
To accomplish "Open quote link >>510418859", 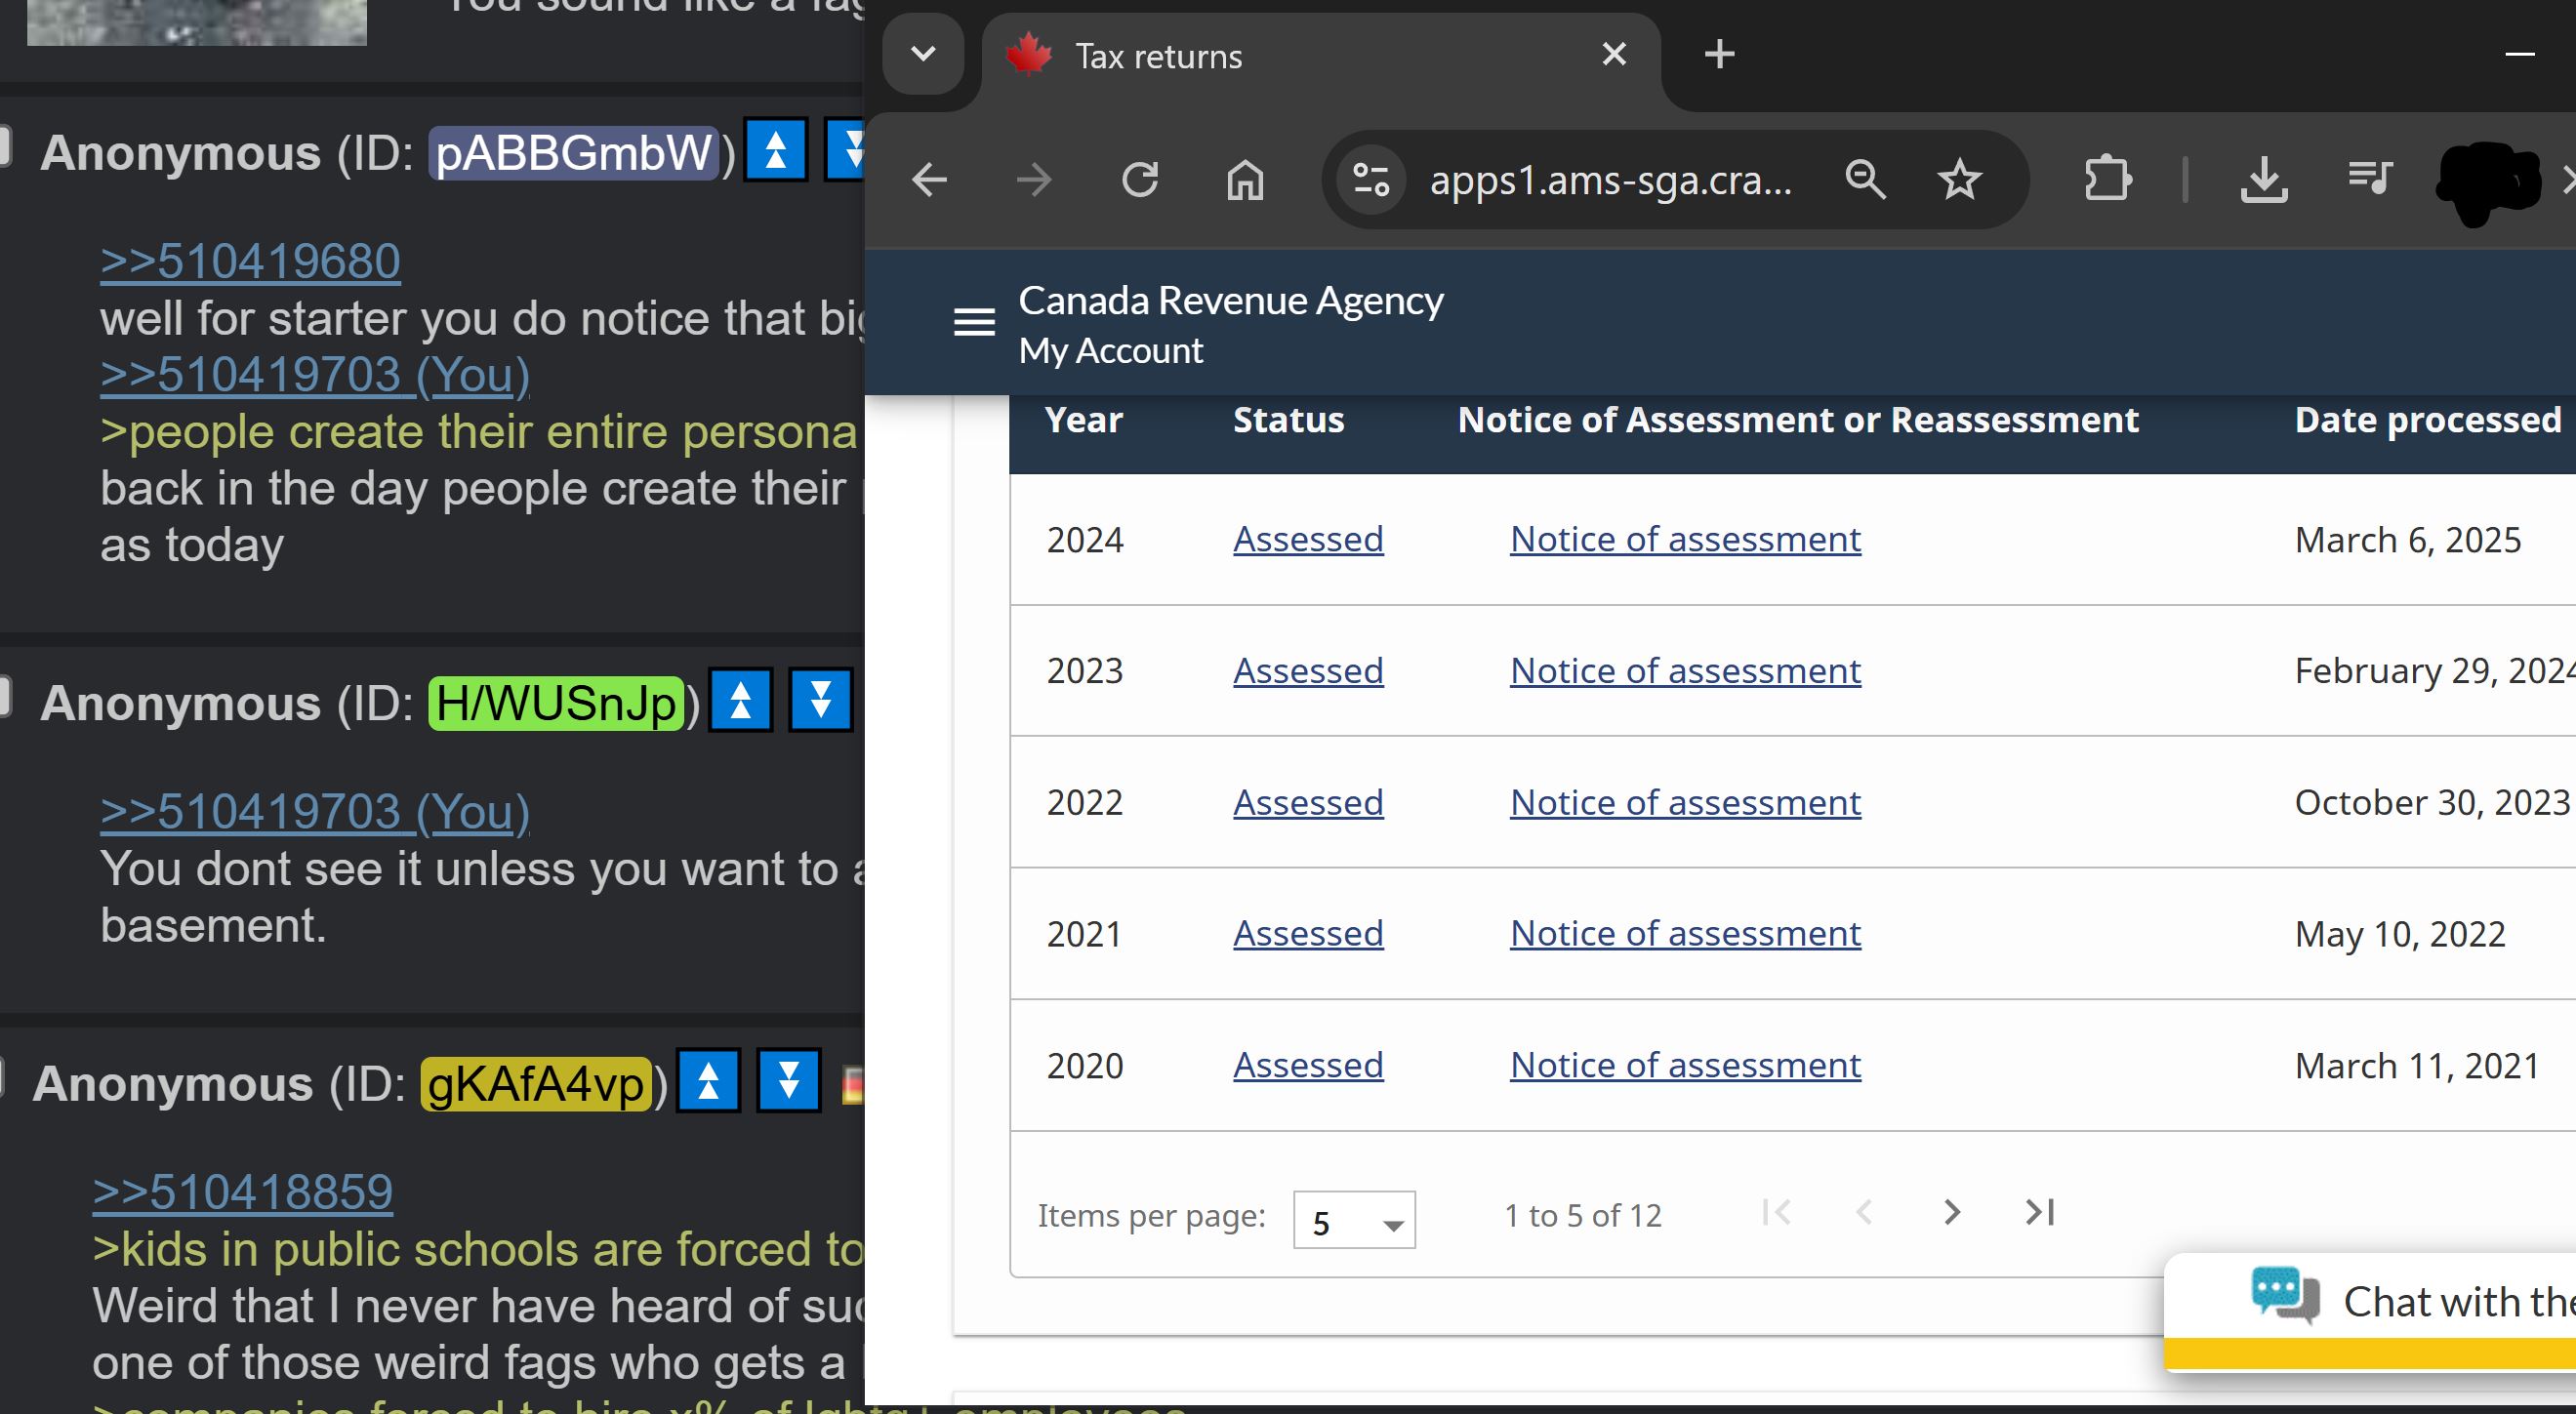I will (243, 1192).
